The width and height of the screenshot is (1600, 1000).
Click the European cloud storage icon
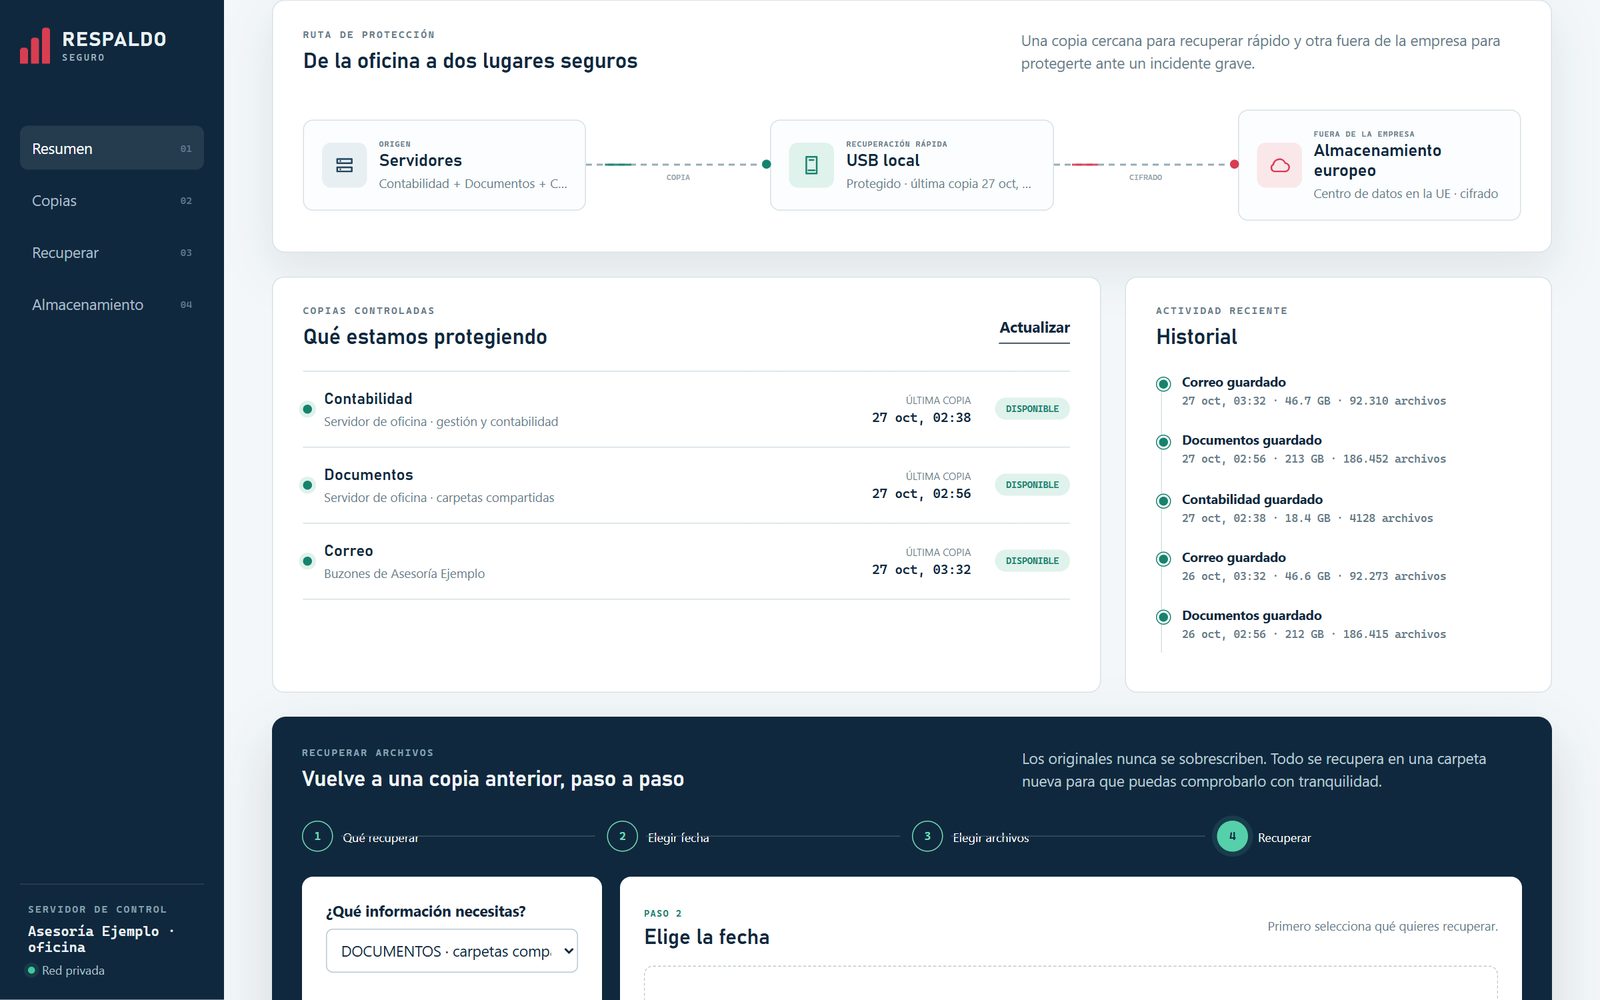point(1279,165)
